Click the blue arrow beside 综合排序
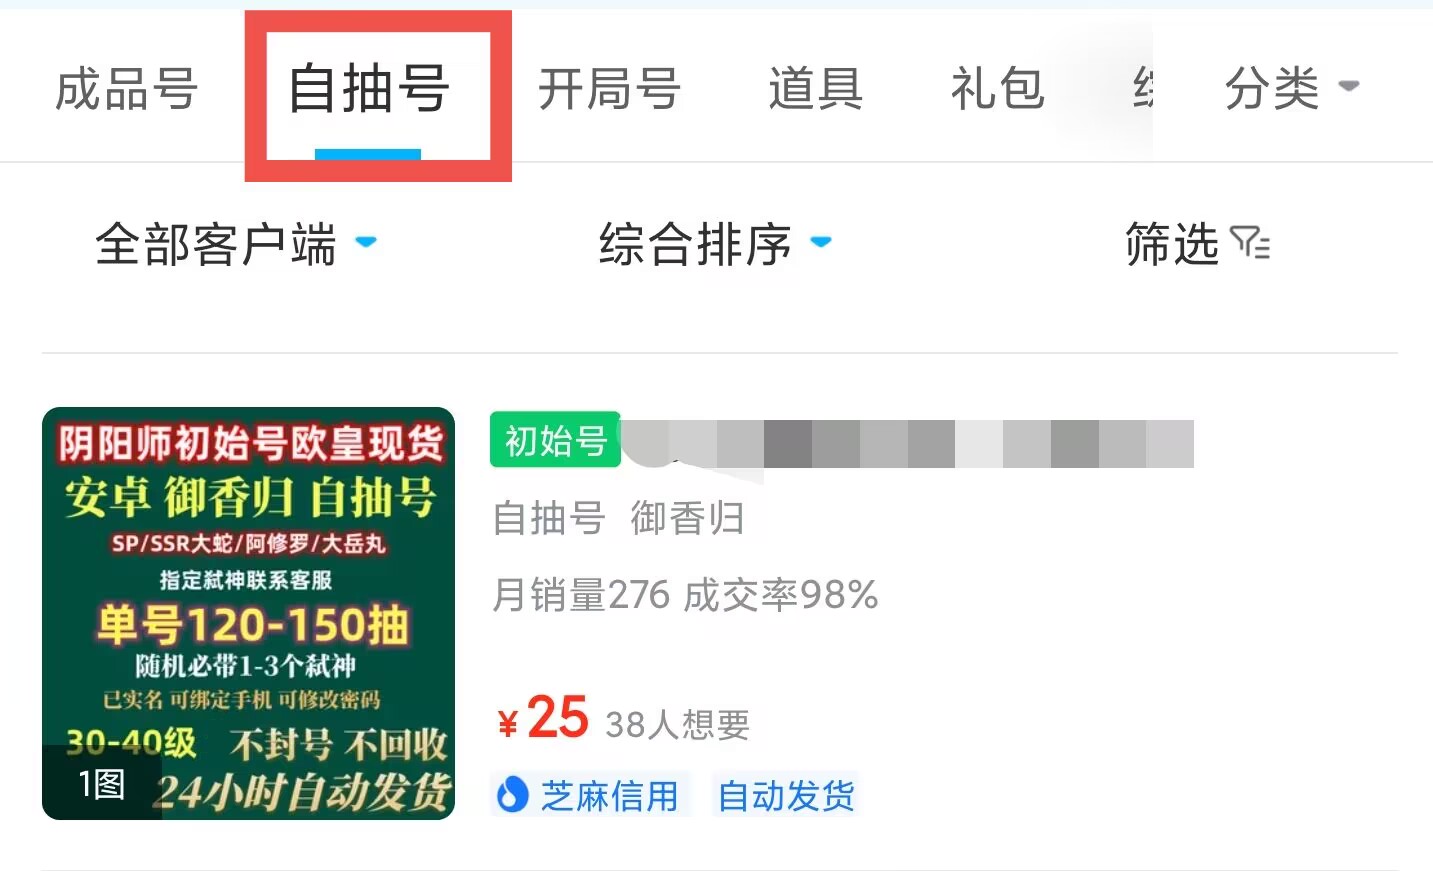The width and height of the screenshot is (1433, 871). [821, 242]
